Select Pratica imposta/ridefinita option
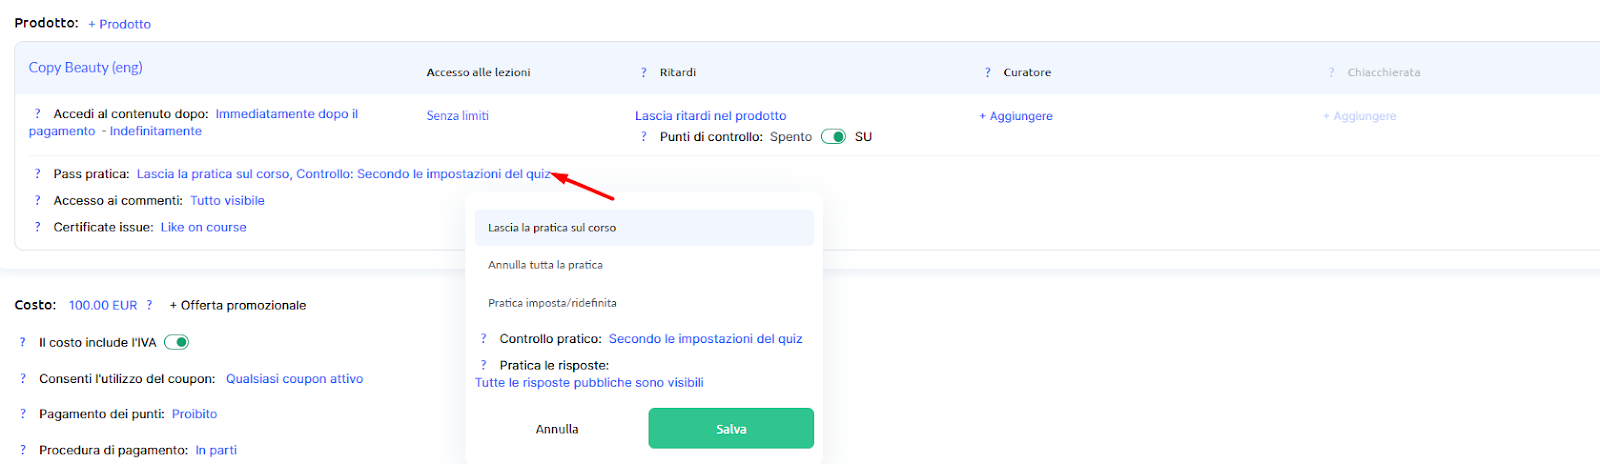 (552, 303)
